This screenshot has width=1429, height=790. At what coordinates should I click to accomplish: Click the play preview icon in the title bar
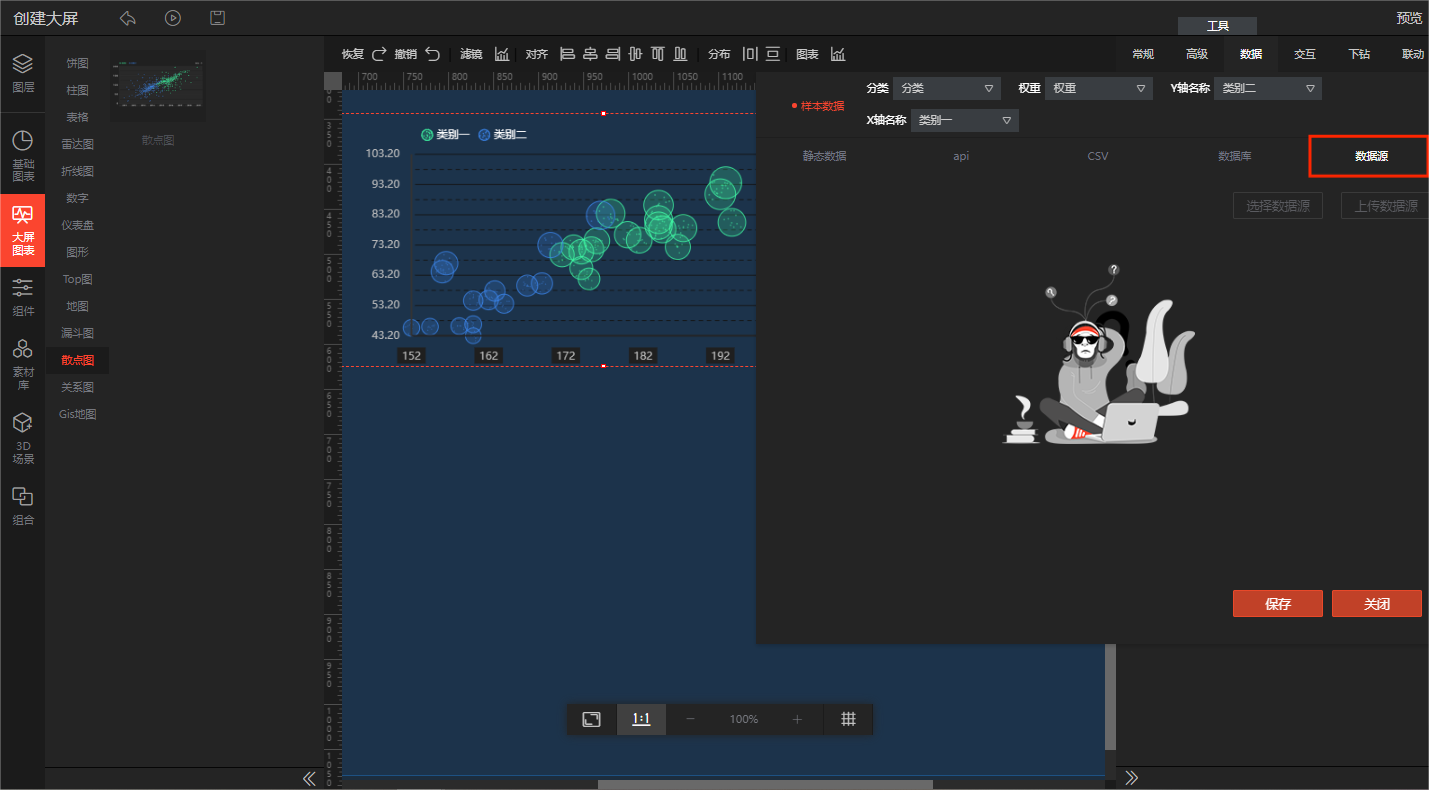click(x=173, y=18)
